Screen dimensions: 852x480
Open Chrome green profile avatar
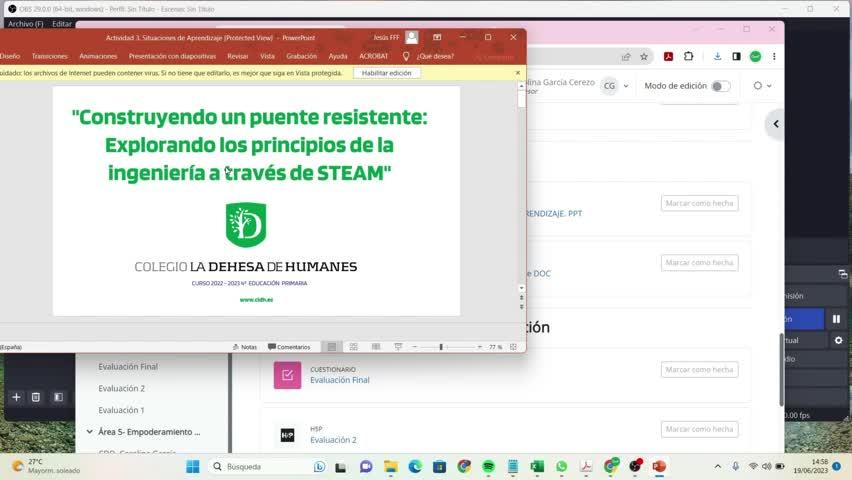coord(755,57)
